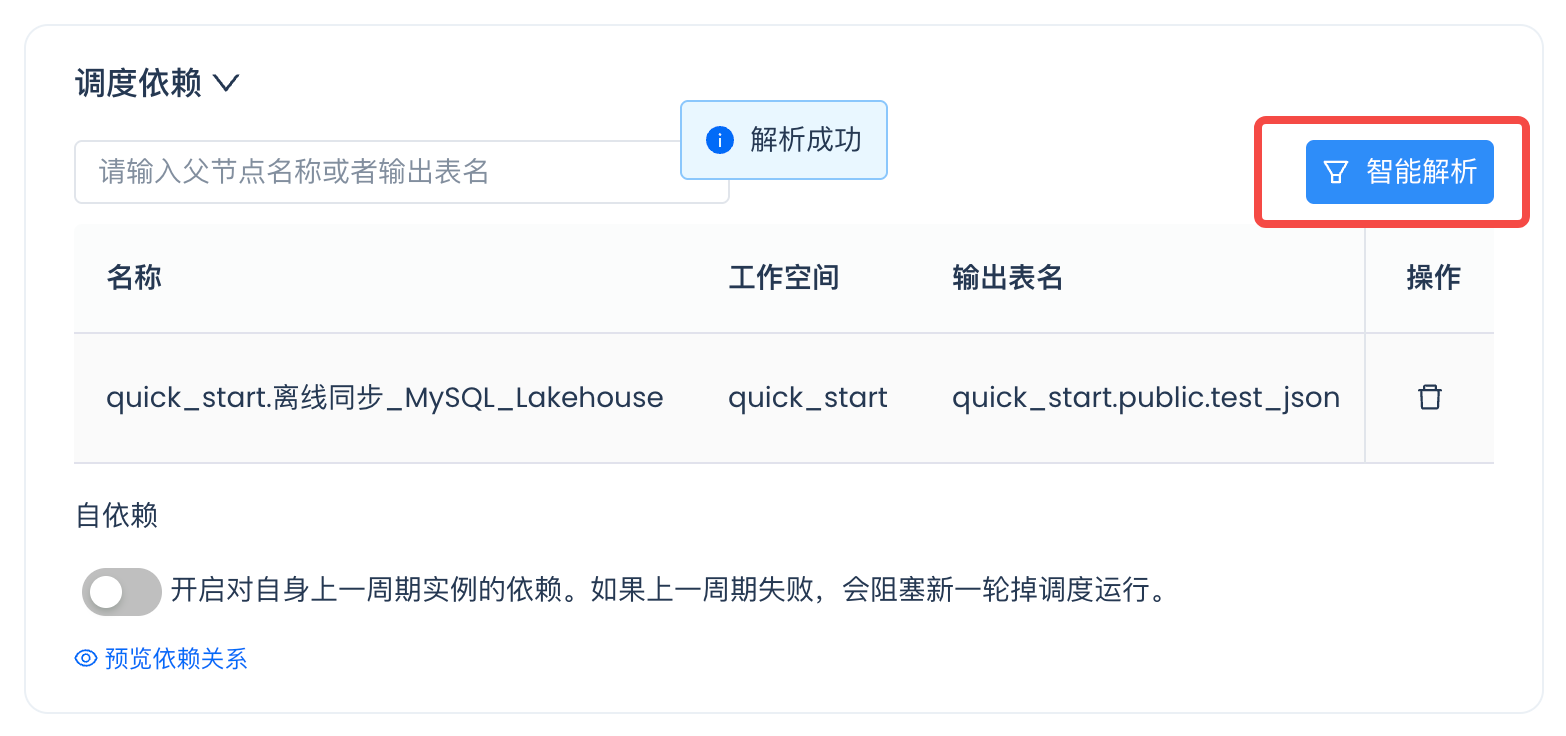This screenshot has height=736, width=1566.
Task: Collapse the 调度依赖 section chevron
Action: click(x=226, y=84)
